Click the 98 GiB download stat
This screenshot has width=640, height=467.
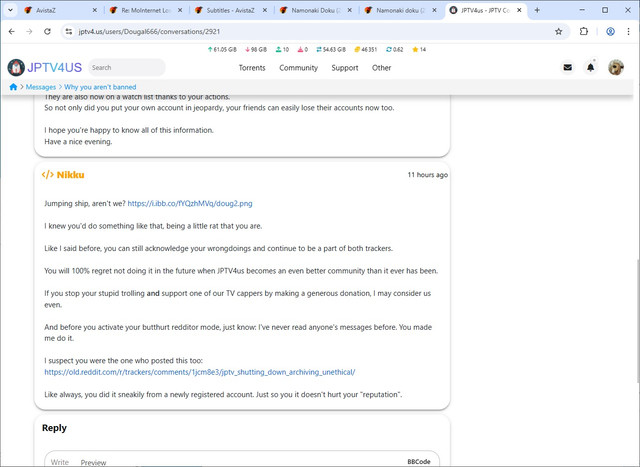[x=256, y=49]
